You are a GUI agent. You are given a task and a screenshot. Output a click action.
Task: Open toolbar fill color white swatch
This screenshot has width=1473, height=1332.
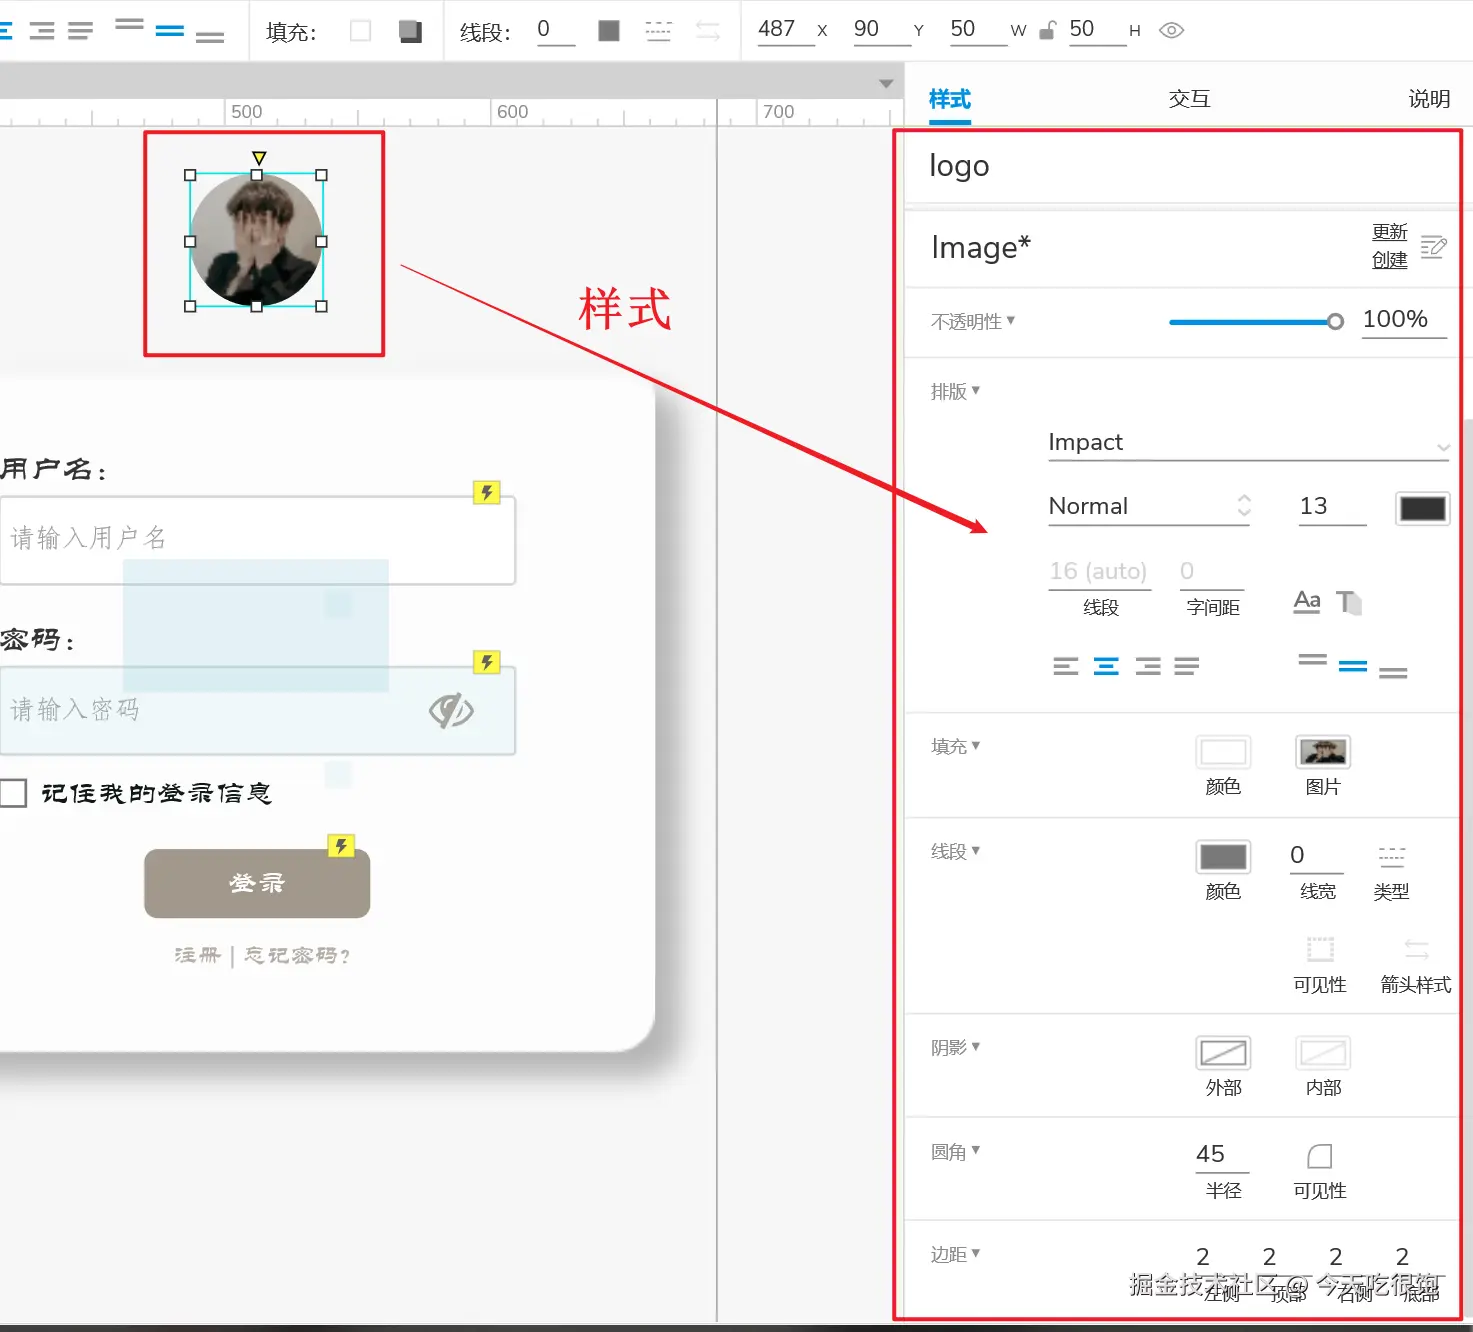click(x=361, y=31)
